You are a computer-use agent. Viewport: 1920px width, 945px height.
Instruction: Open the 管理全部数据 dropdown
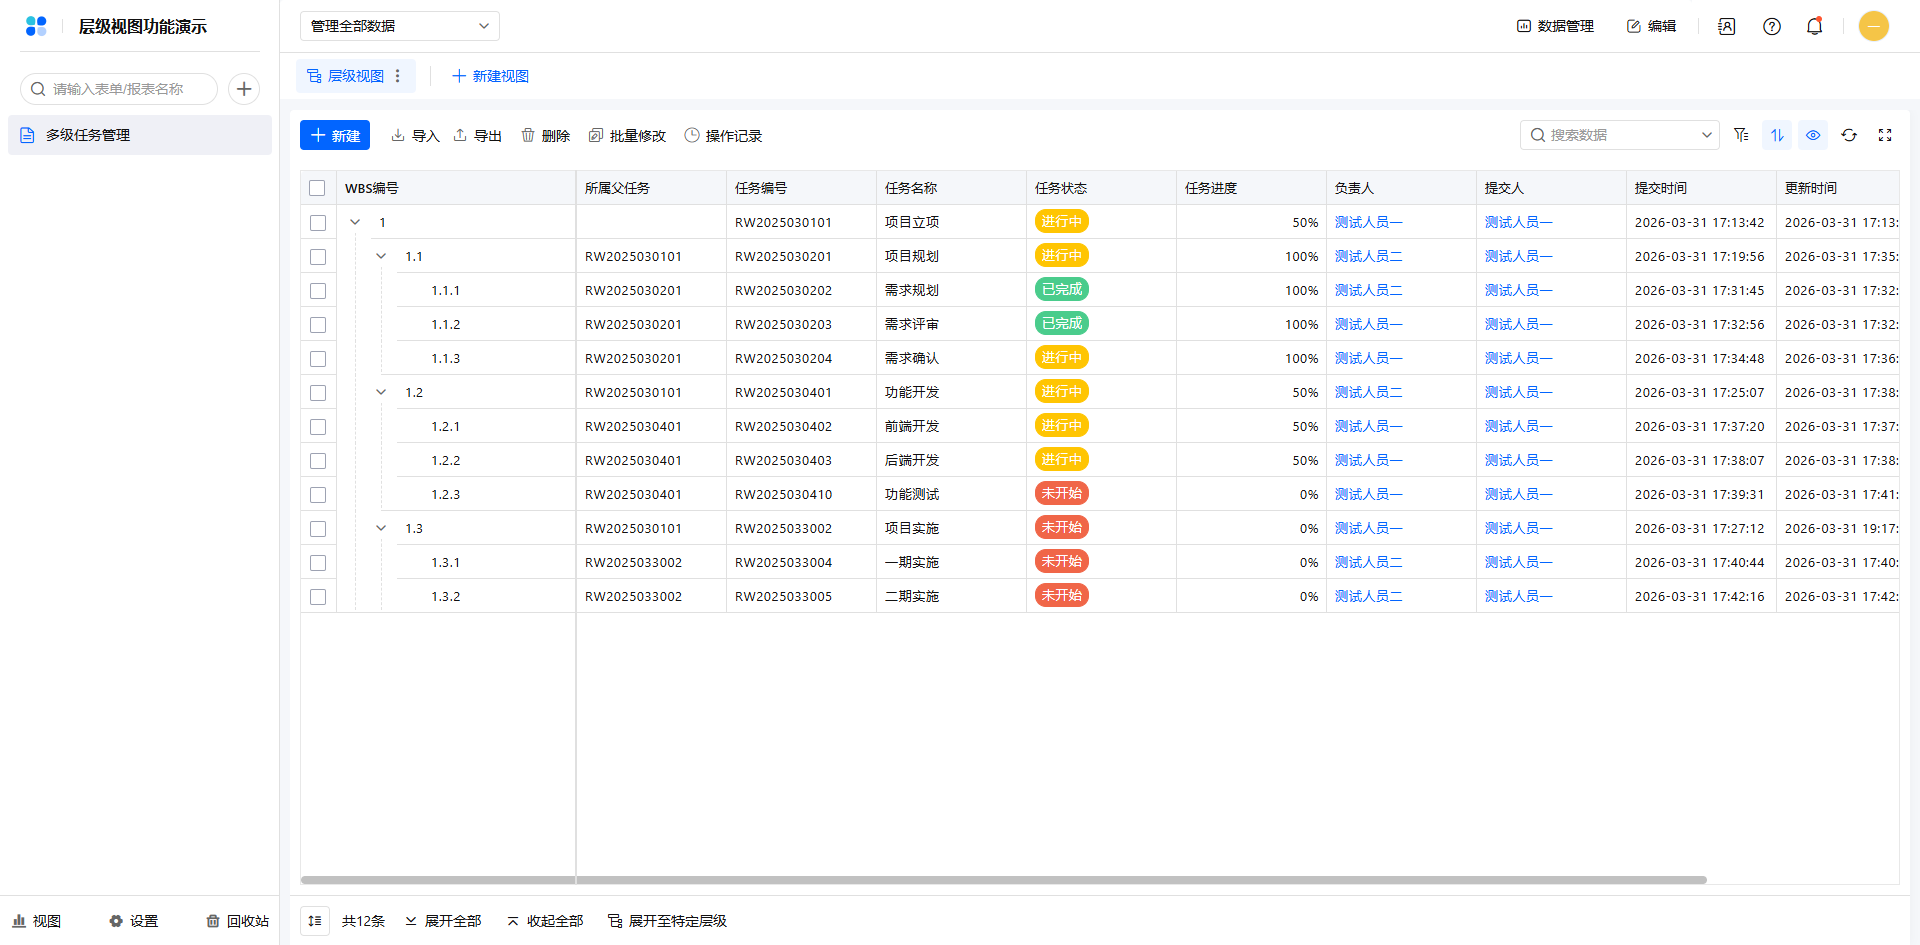(x=399, y=26)
